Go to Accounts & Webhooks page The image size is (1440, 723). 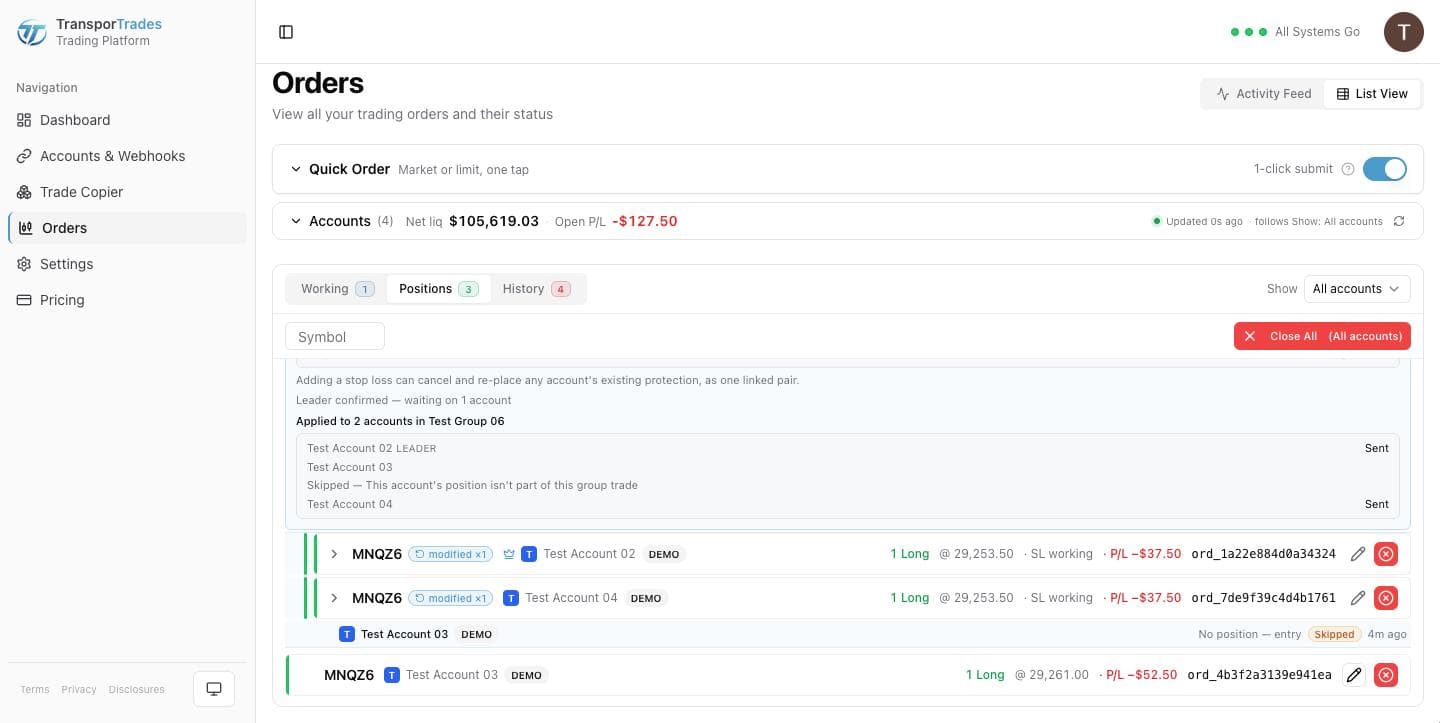[127, 156]
